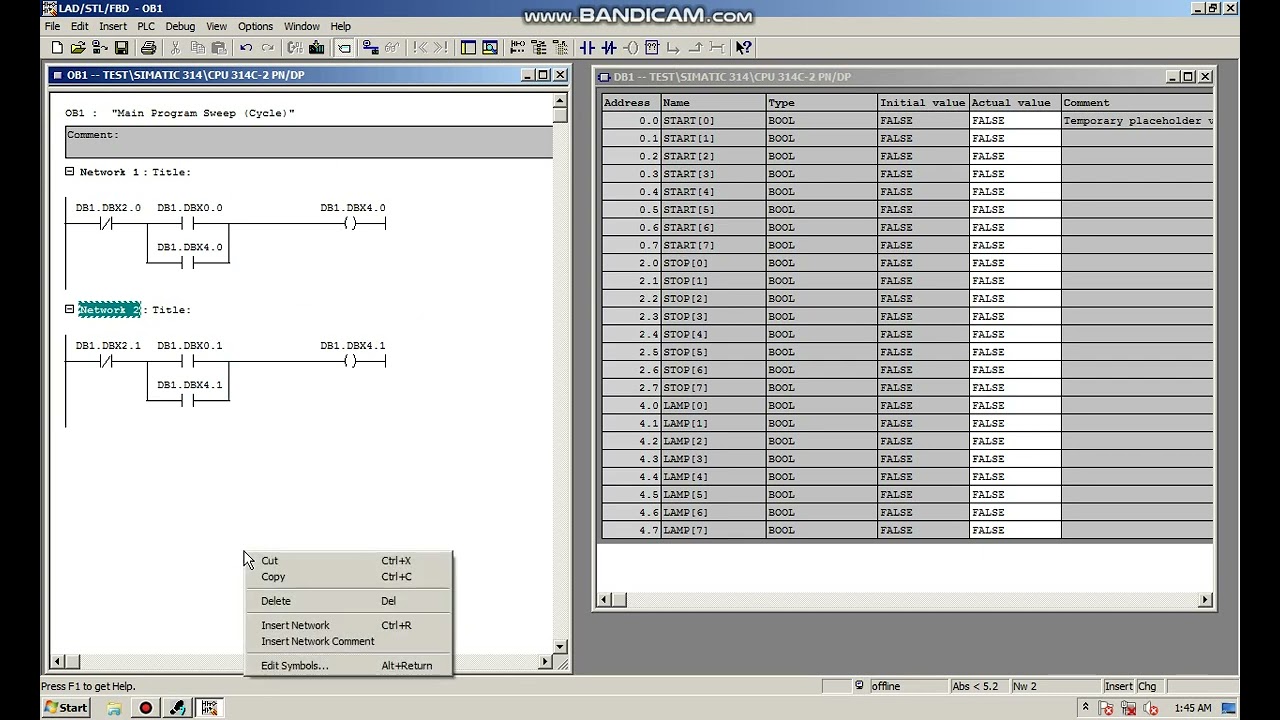Click the Download to PLC icon
This screenshot has height=720, width=1280.
coord(317,48)
